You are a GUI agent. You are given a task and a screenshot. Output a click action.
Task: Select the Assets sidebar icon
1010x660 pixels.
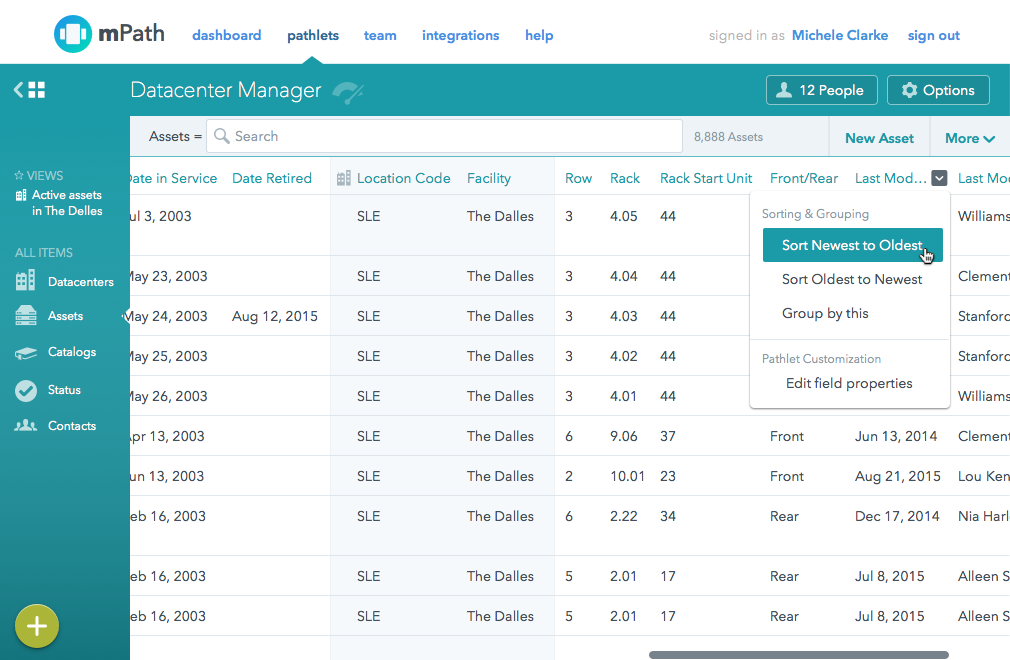tap(26, 316)
